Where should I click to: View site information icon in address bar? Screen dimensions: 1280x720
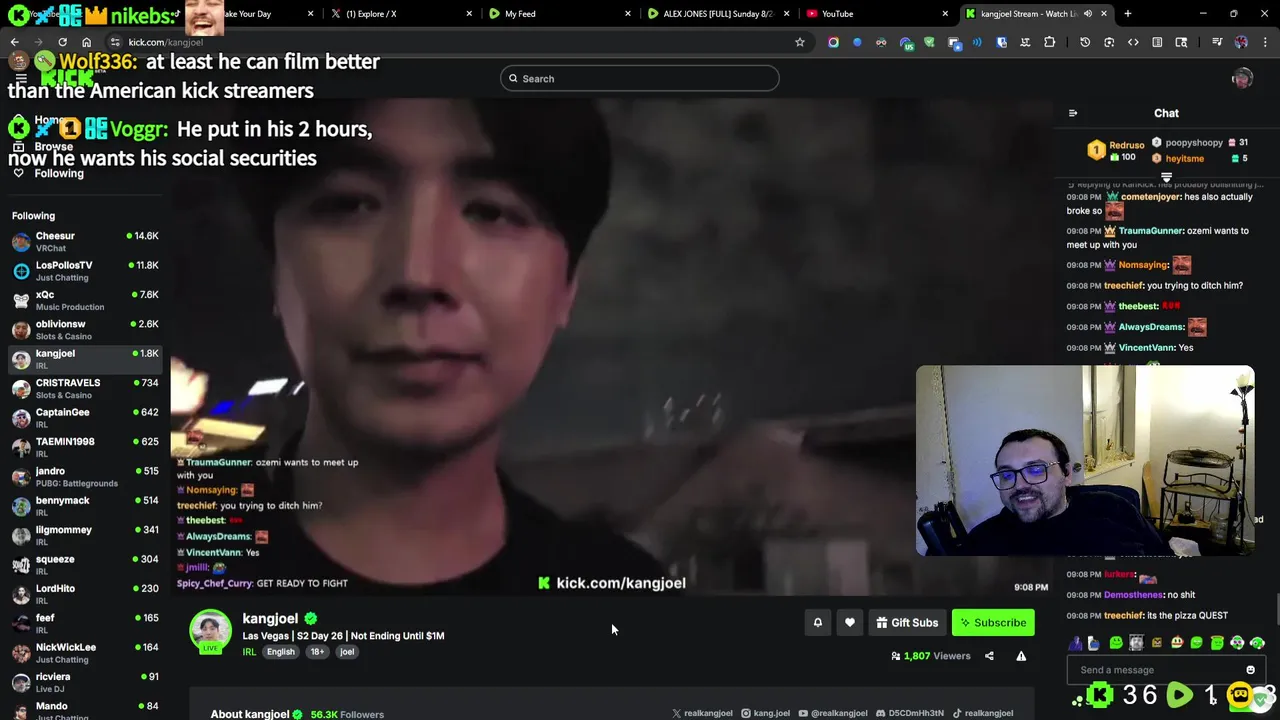pos(115,42)
